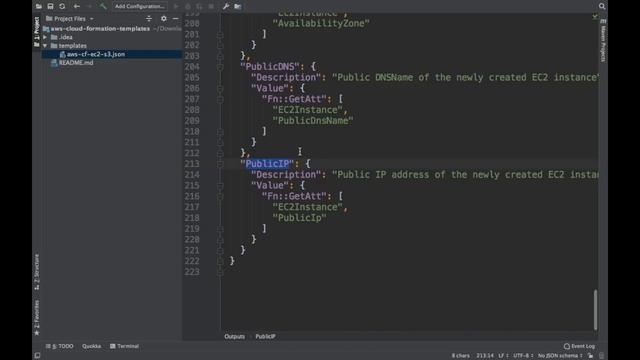Click the highlighted "PublicIP" key text
Screen dimensions: 640x360
click(267, 164)
